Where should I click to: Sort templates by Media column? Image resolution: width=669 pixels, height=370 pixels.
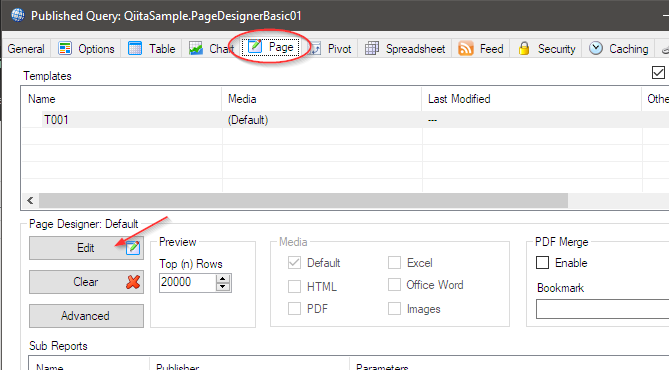[322, 99]
